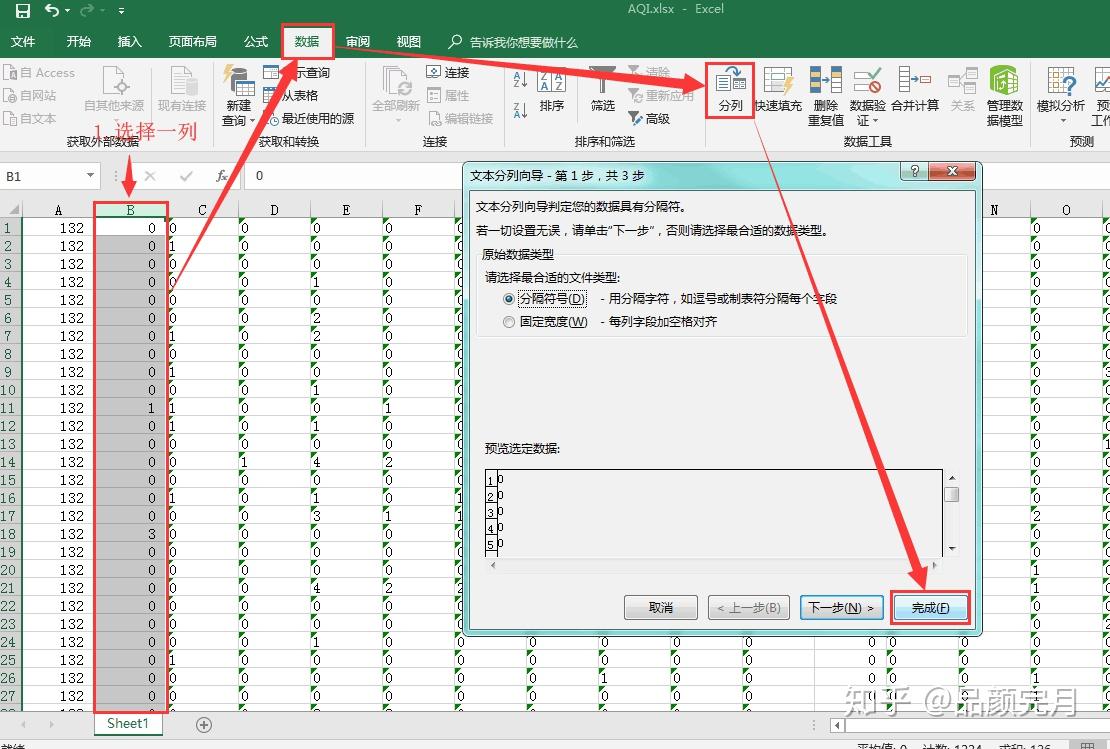
Task: Select the Sheet1 tab
Action: tap(127, 724)
